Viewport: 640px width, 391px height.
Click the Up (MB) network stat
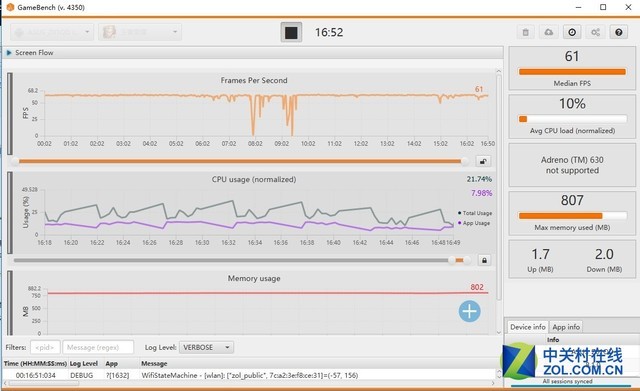pyautogui.click(x=540, y=260)
